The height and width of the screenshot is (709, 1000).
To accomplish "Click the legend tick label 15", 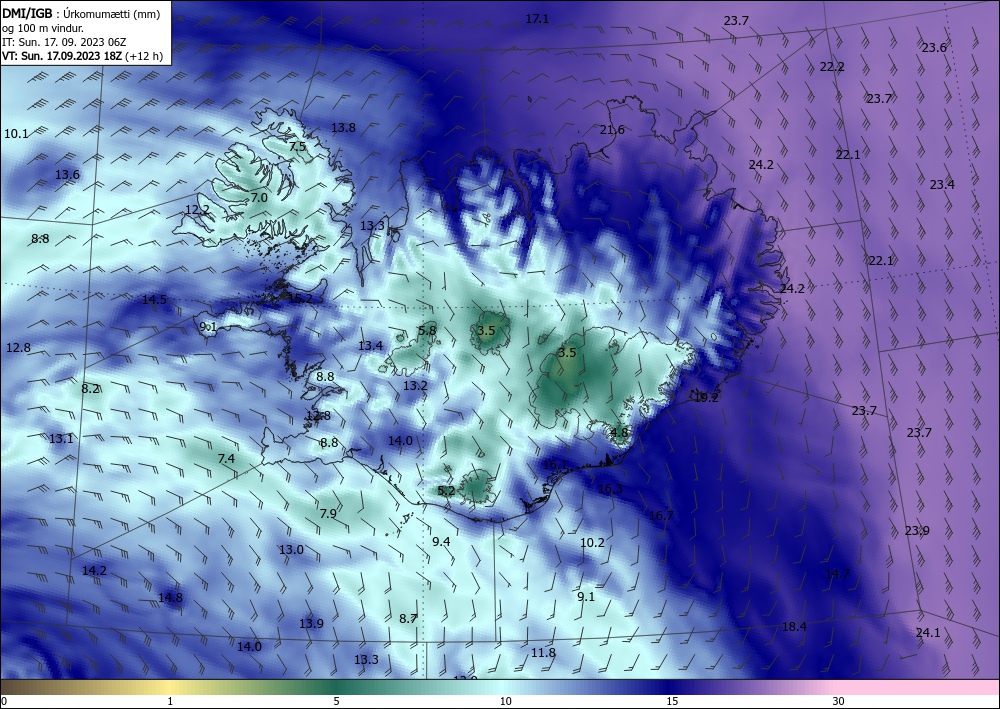I will pyautogui.click(x=672, y=701).
